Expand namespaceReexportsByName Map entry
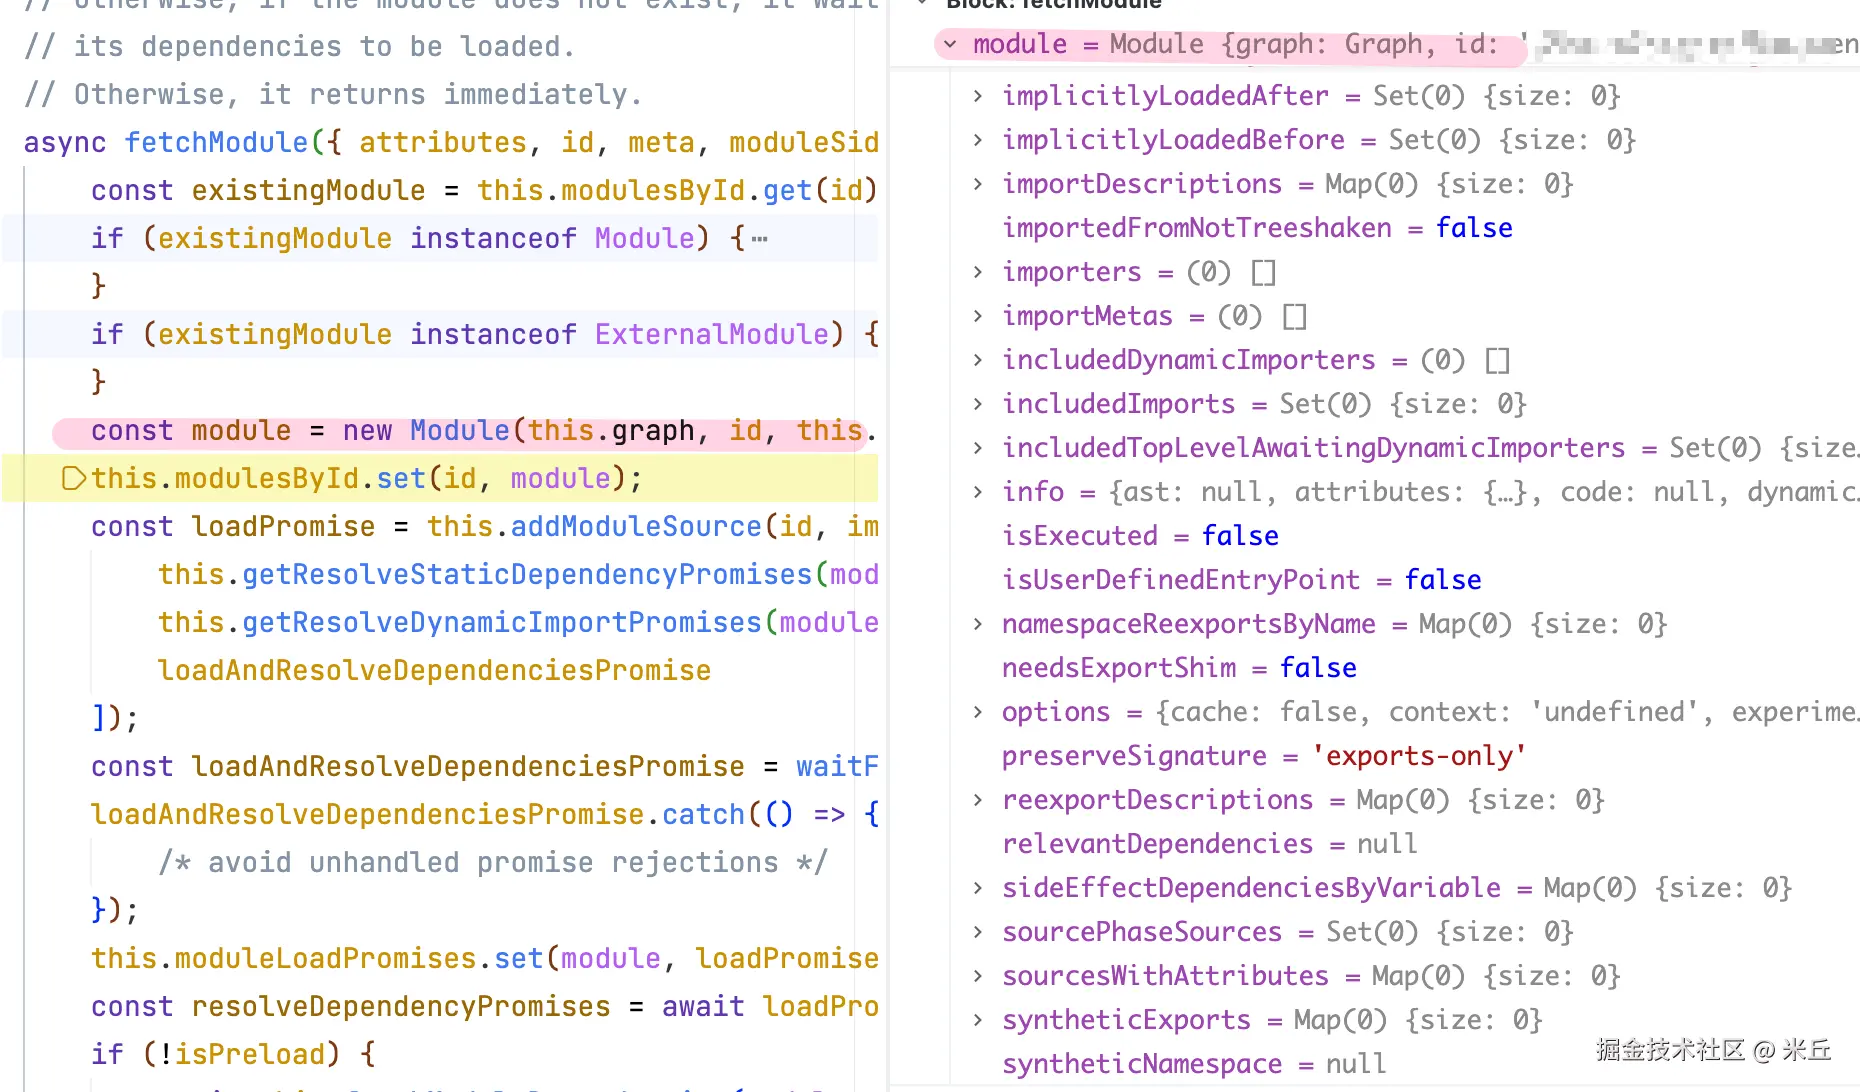This screenshot has width=1860, height=1092. point(978,624)
